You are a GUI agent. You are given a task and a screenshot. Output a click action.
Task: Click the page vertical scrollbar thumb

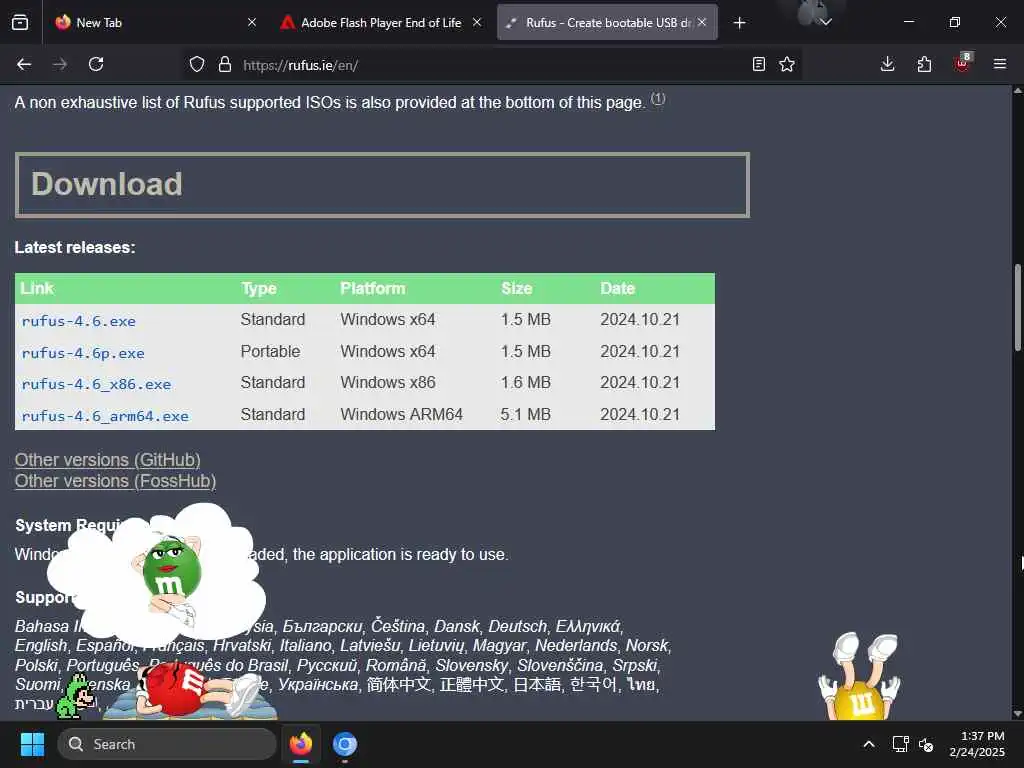click(1017, 307)
